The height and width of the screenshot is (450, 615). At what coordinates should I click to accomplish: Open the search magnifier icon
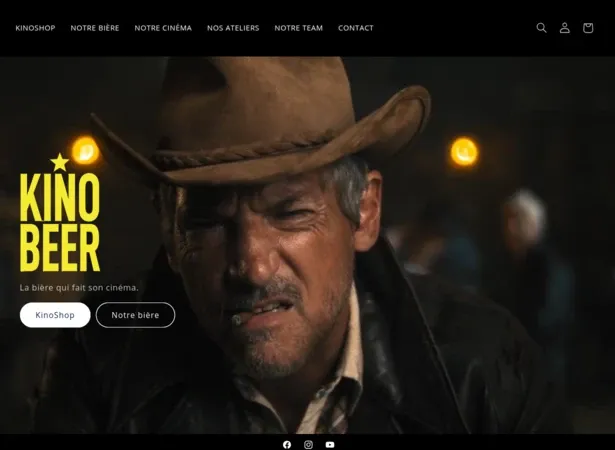pyautogui.click(x=541, y=28)
